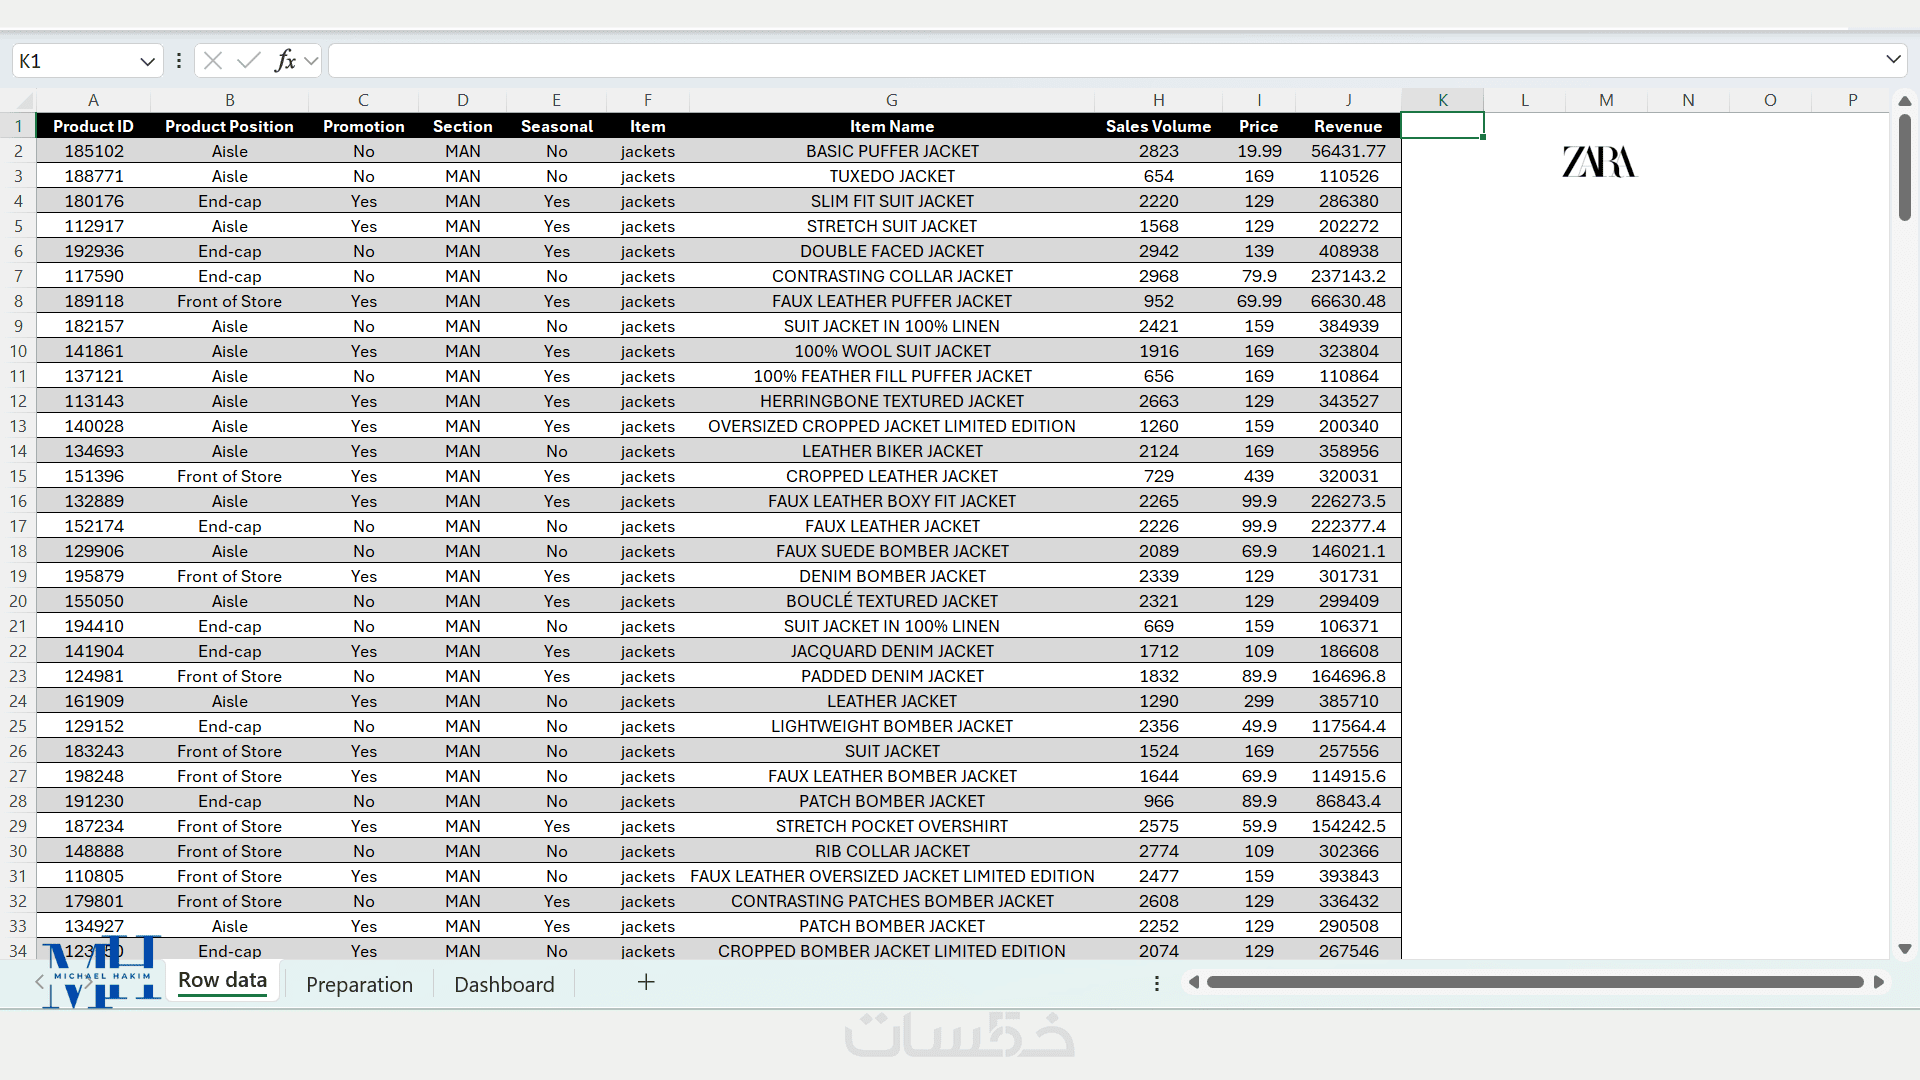Open the Dashboard sheet tab
1920x1080 pixels.
(x=504, y=984)
